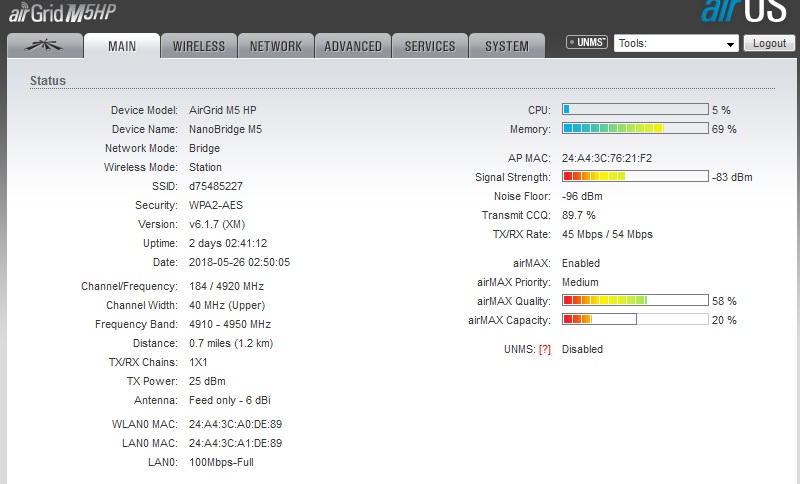Click noise floor value -96 dBm
Image resolution: width=800 pixels, height=484 pixels.
click(582, 196)
